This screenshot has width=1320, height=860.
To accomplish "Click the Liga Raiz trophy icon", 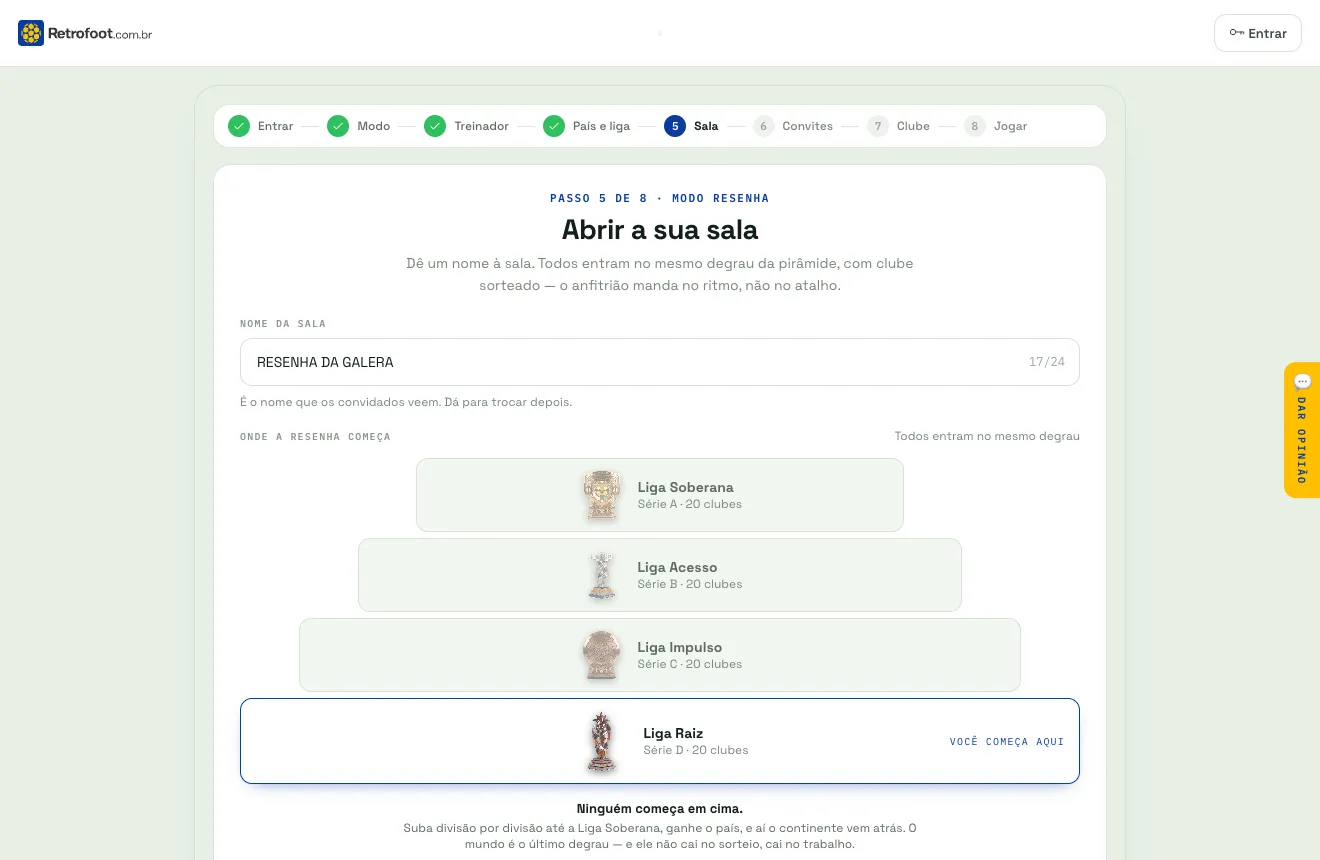I will 602,741.
